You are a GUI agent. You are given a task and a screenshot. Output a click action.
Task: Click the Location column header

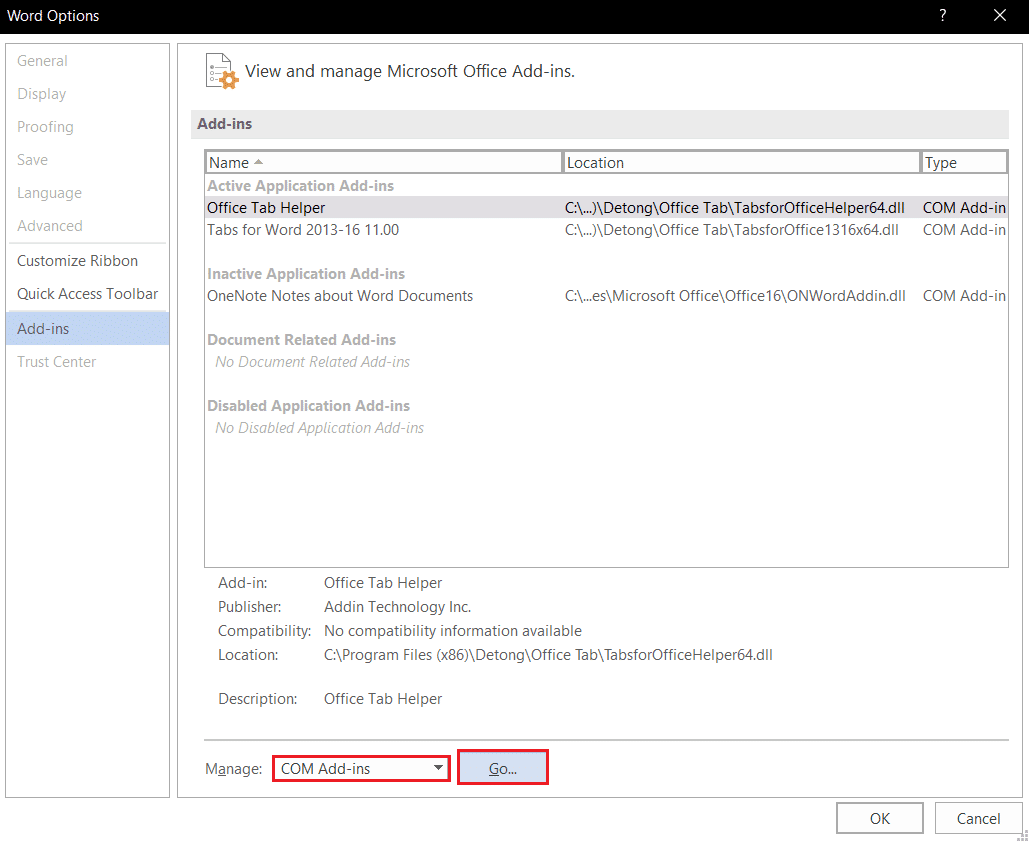pos(742,162)
